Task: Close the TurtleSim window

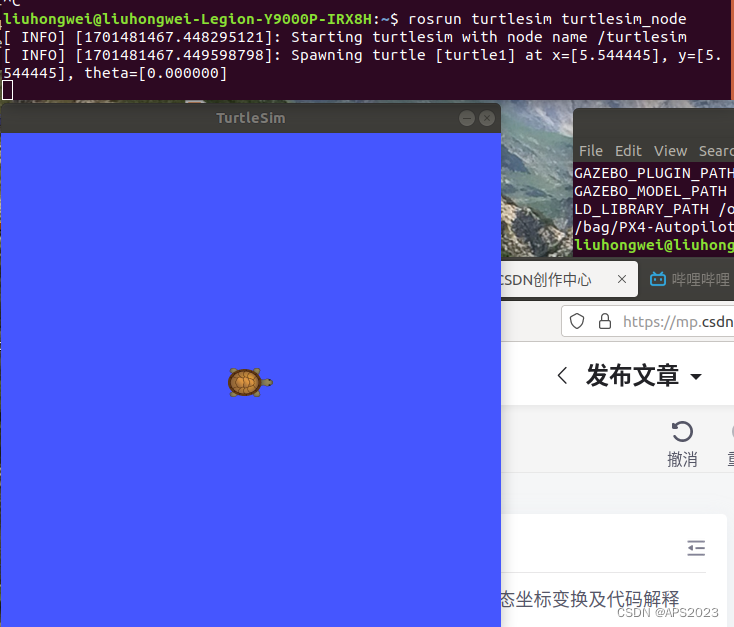Action: 487,118
